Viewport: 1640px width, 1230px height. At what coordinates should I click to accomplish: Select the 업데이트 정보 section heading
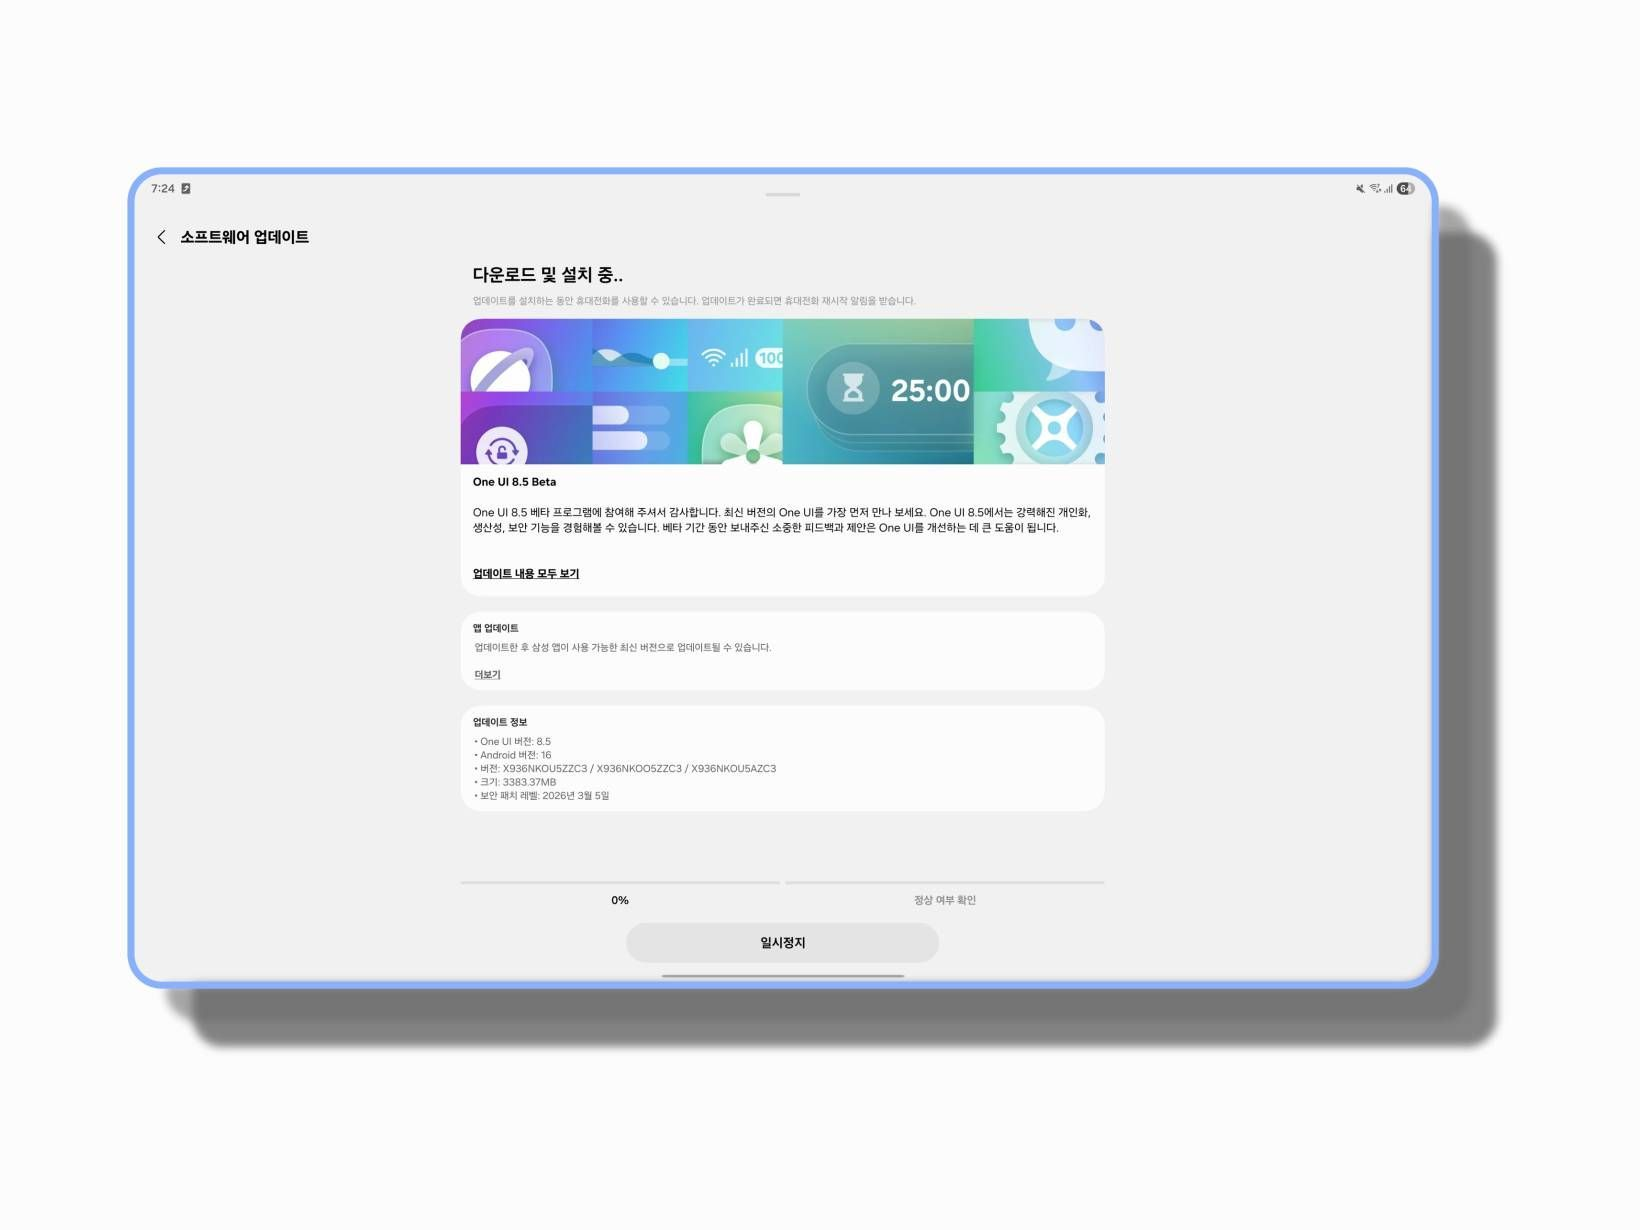500,722
